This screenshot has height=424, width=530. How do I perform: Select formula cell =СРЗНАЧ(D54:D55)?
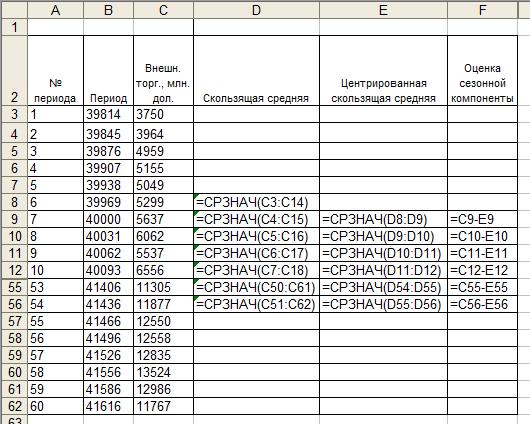(x=383, y=287)
